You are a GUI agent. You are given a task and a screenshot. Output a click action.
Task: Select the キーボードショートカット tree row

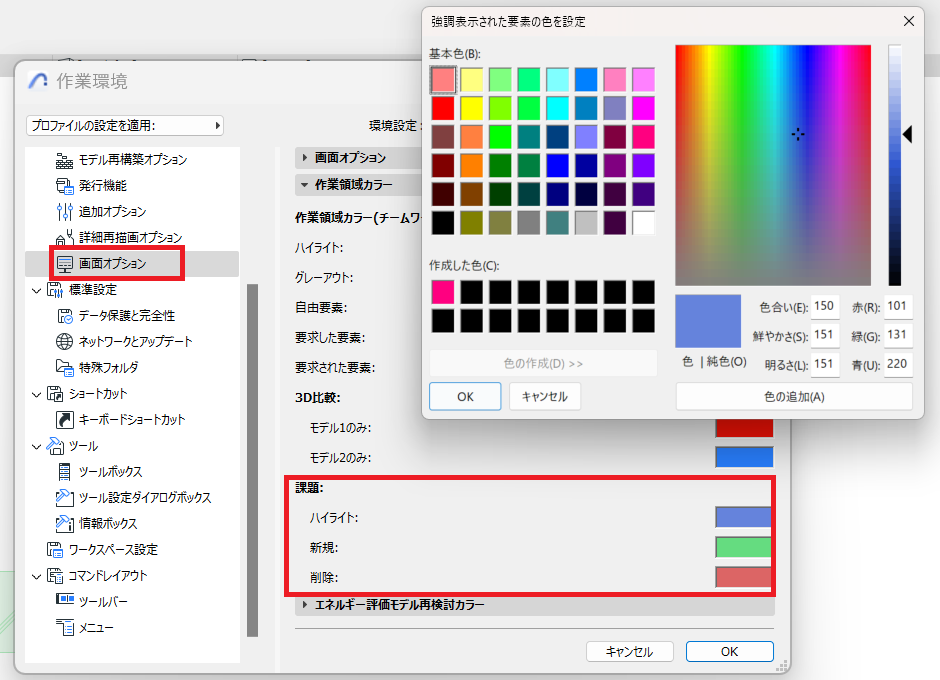tap(132, 420)
